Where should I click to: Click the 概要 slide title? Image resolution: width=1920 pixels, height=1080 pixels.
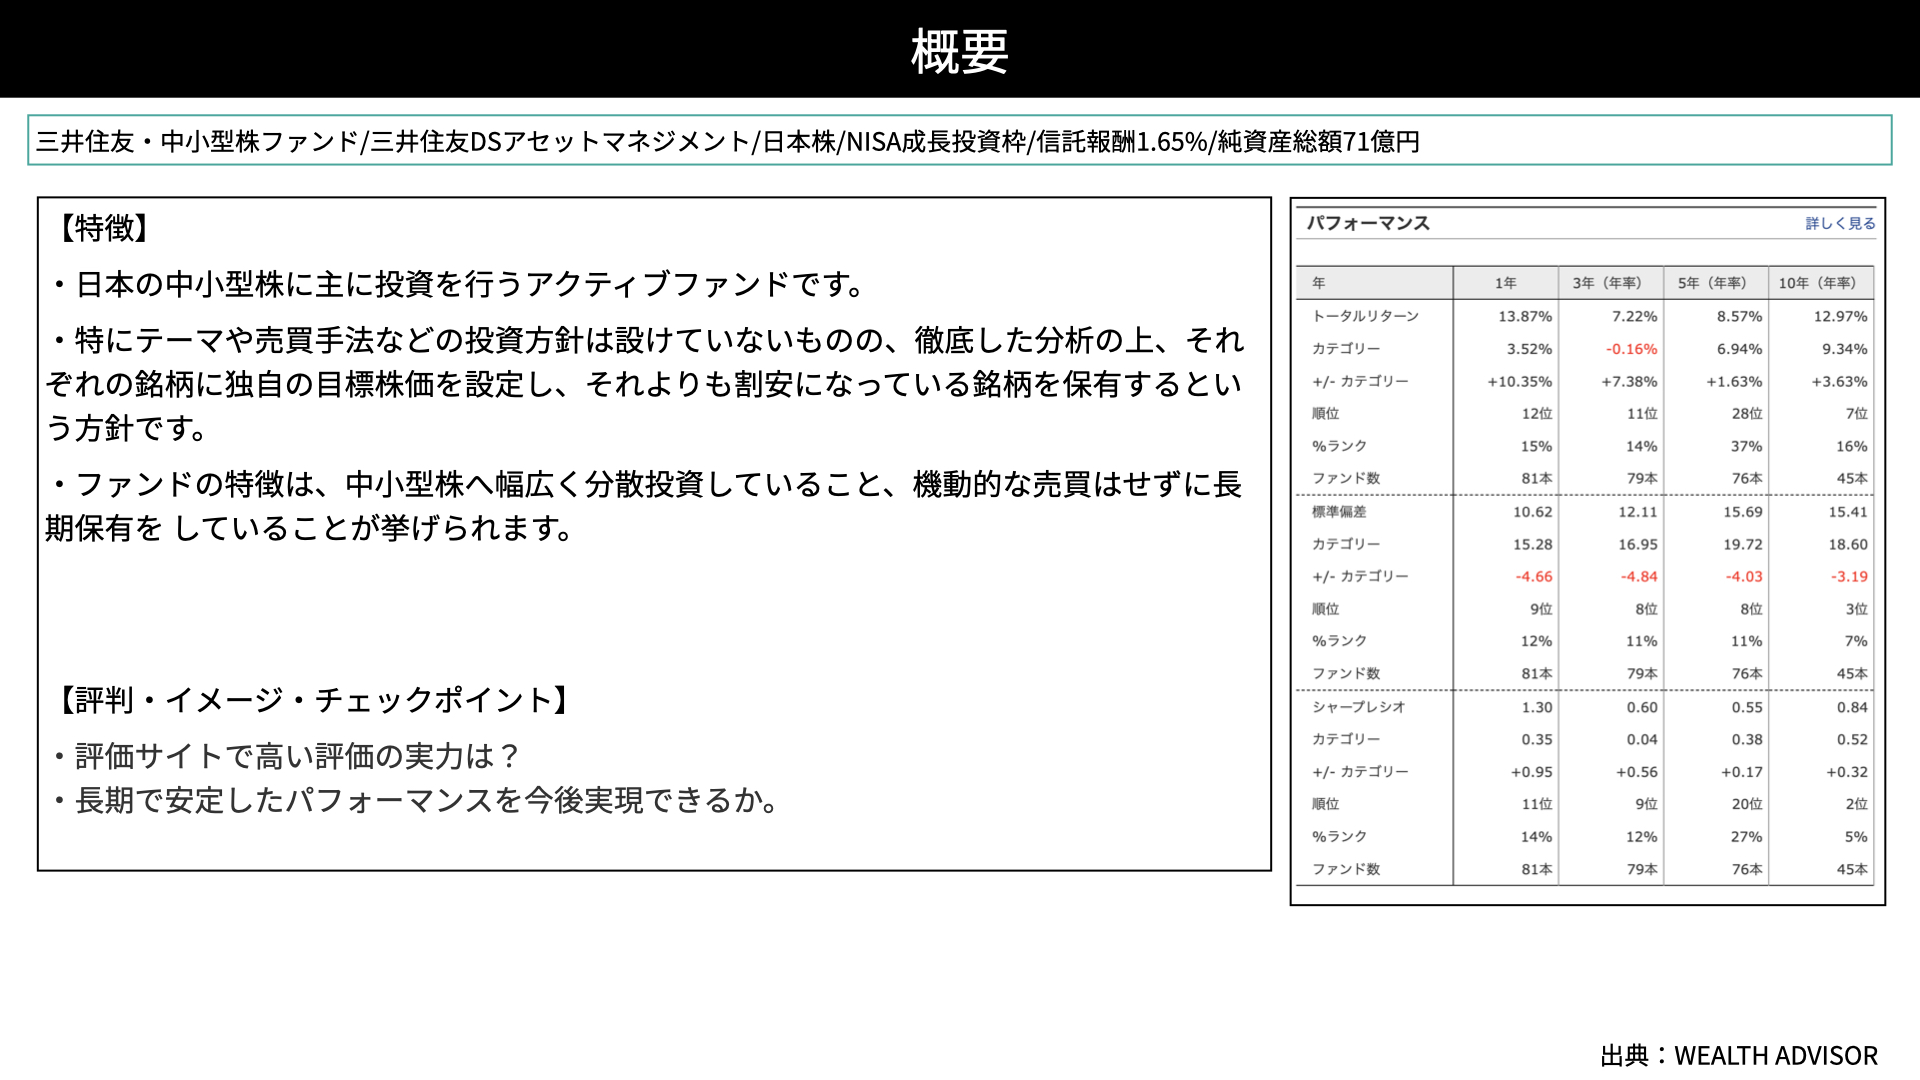[960, 51]
